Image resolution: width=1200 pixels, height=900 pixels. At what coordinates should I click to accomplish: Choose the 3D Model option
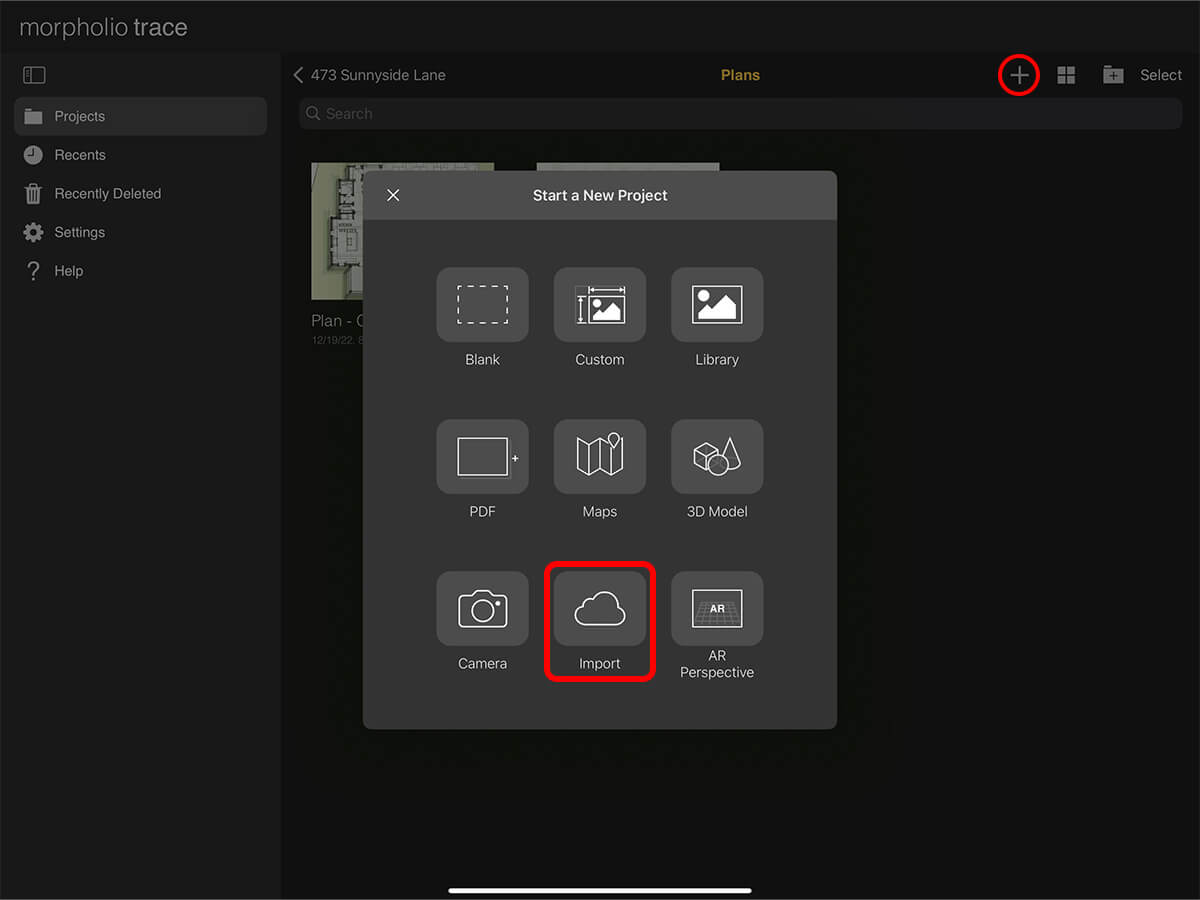click(x=717, y=457)
